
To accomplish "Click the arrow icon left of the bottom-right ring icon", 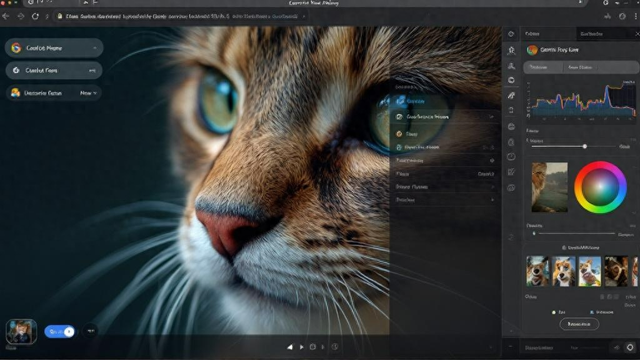I will 616,347.
